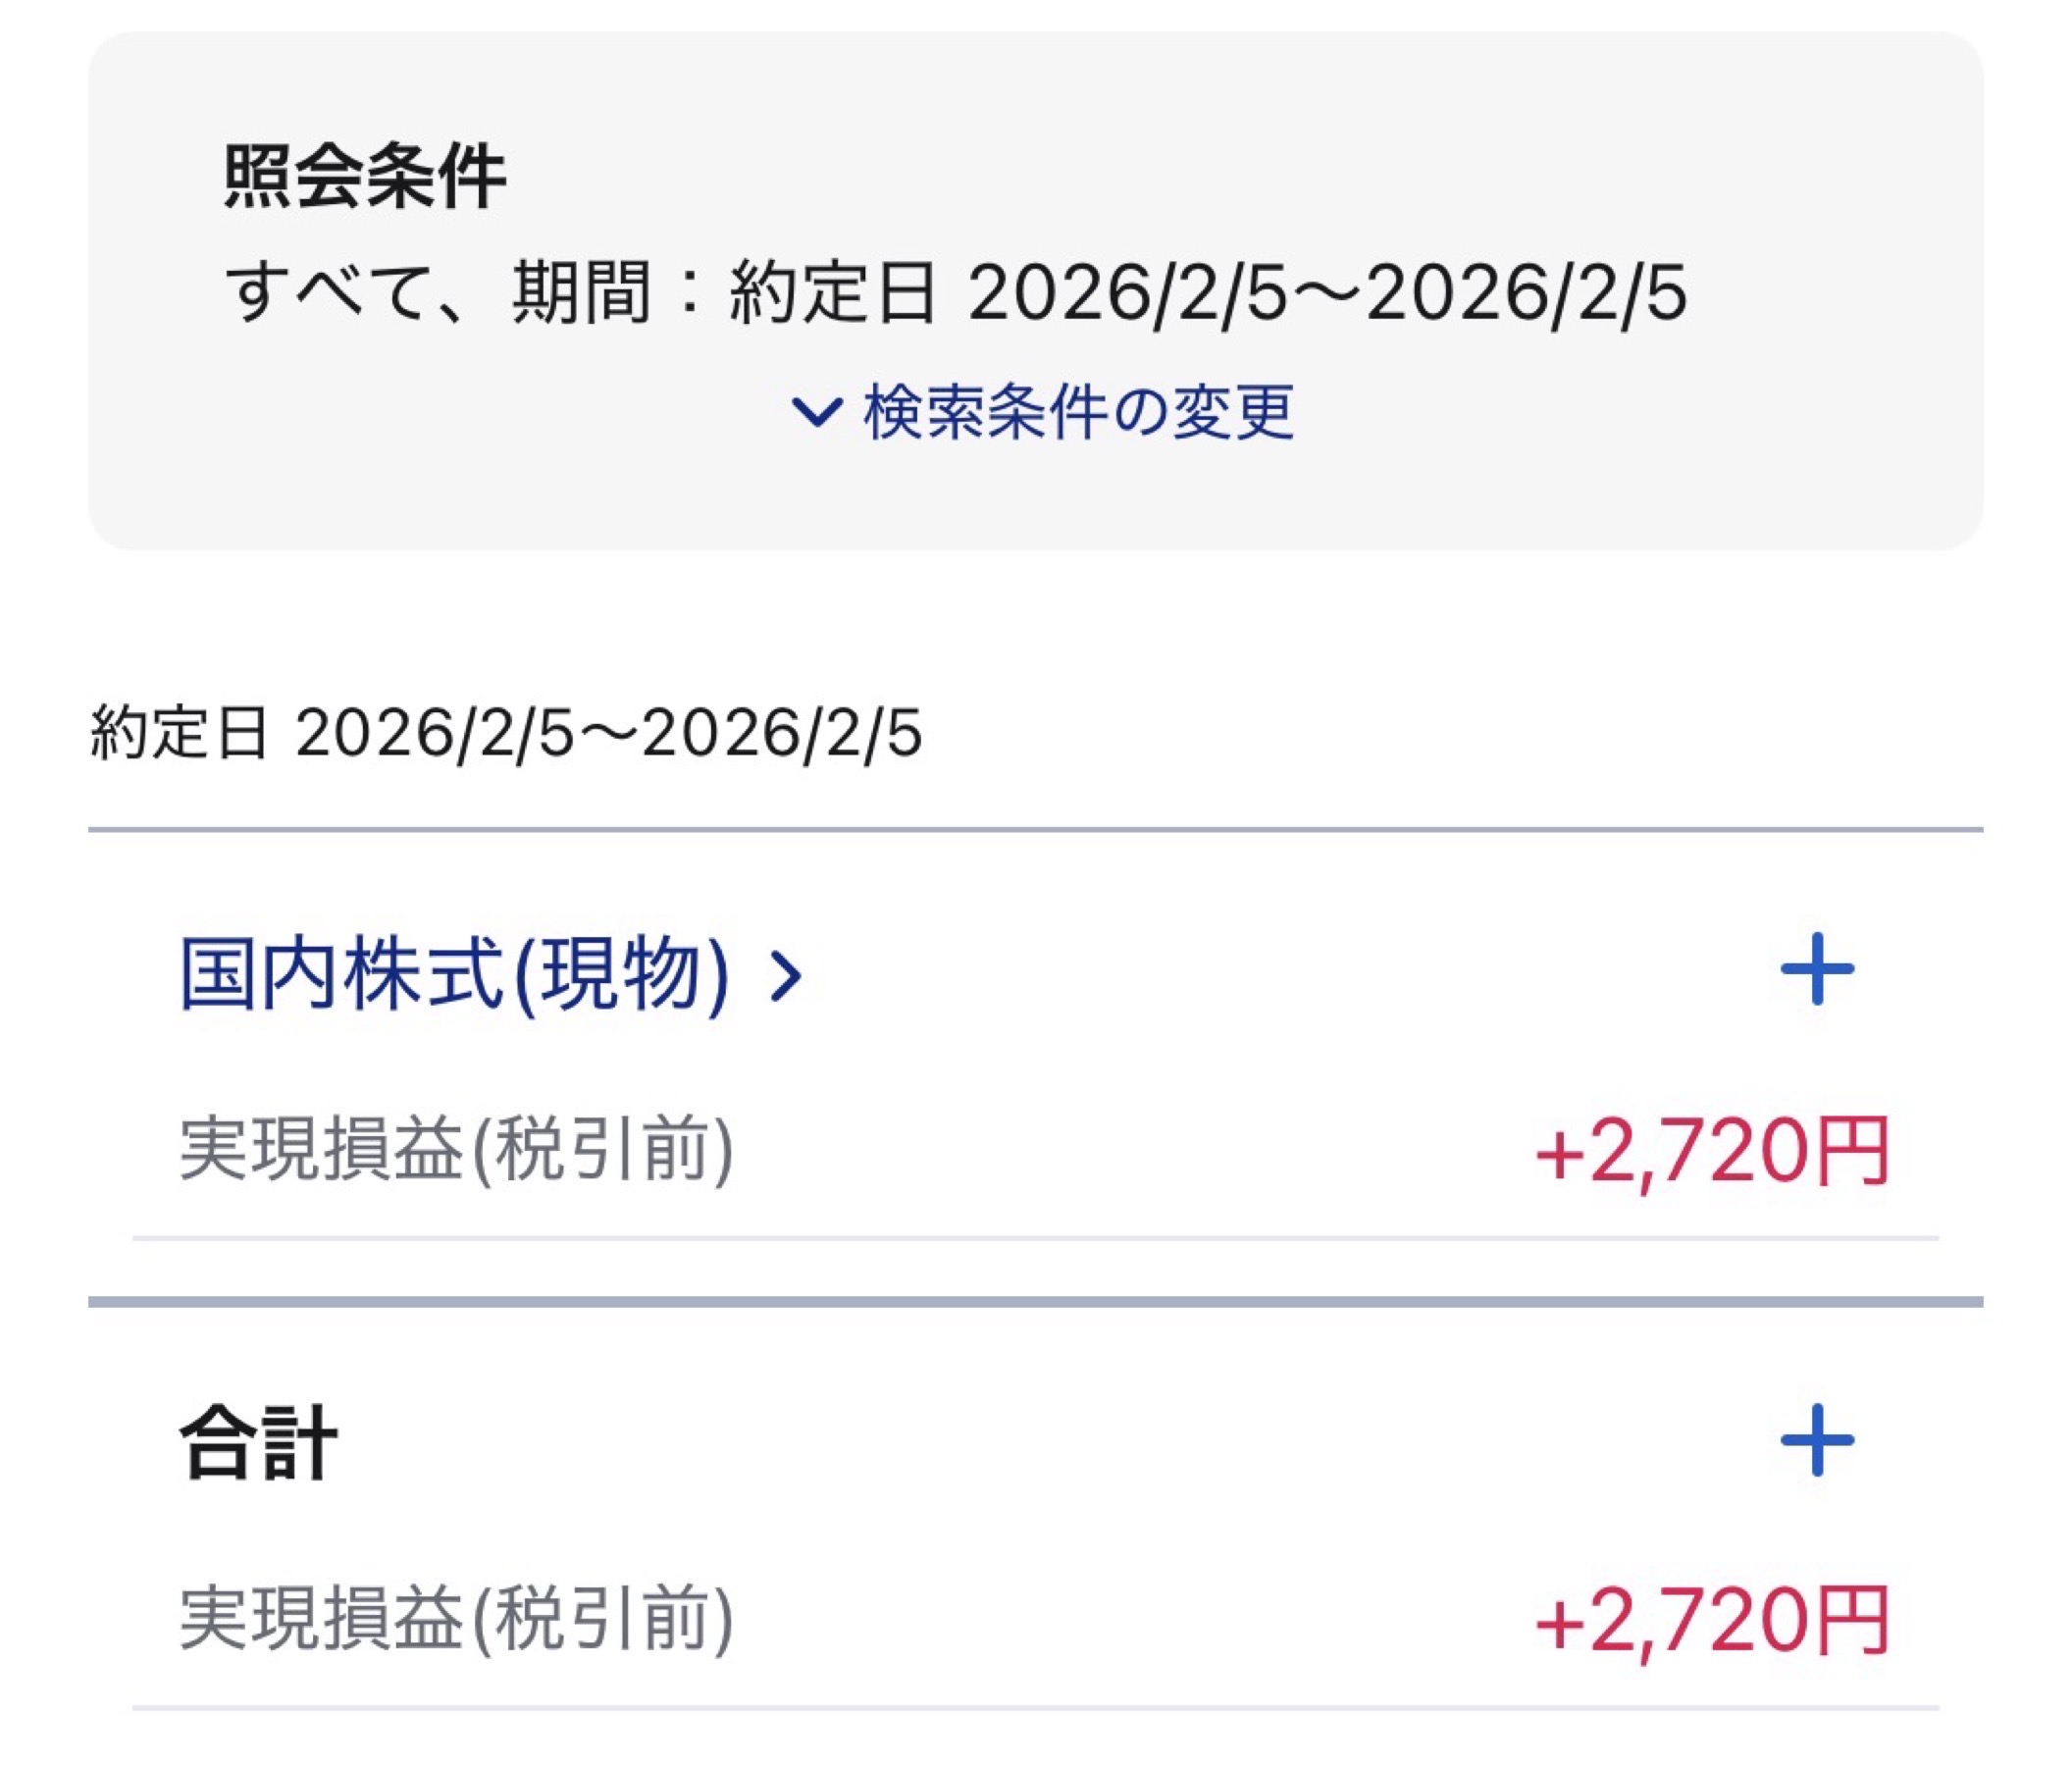Click the 照会条件 heading
The height and width of the screenshot is (1766, 2072).
pos(364,177)
